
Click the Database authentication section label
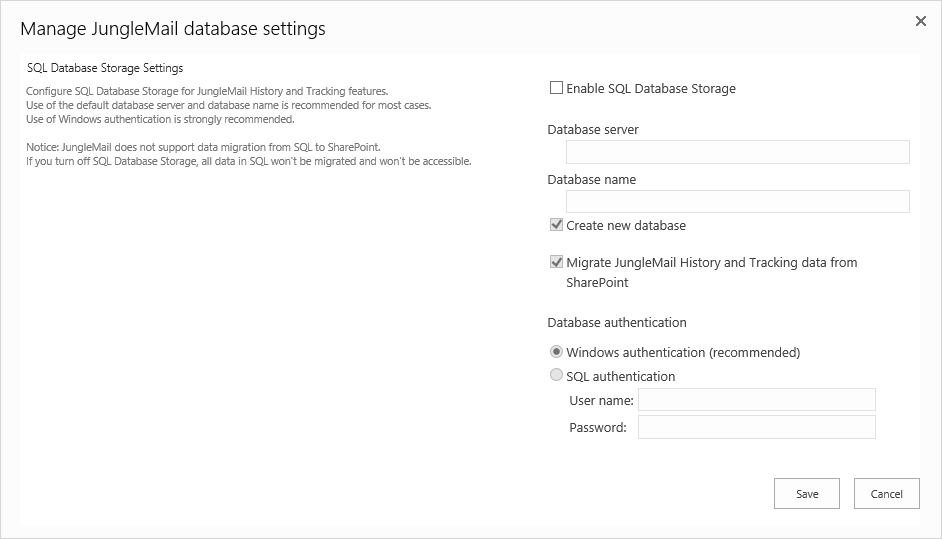click(617, 323)
